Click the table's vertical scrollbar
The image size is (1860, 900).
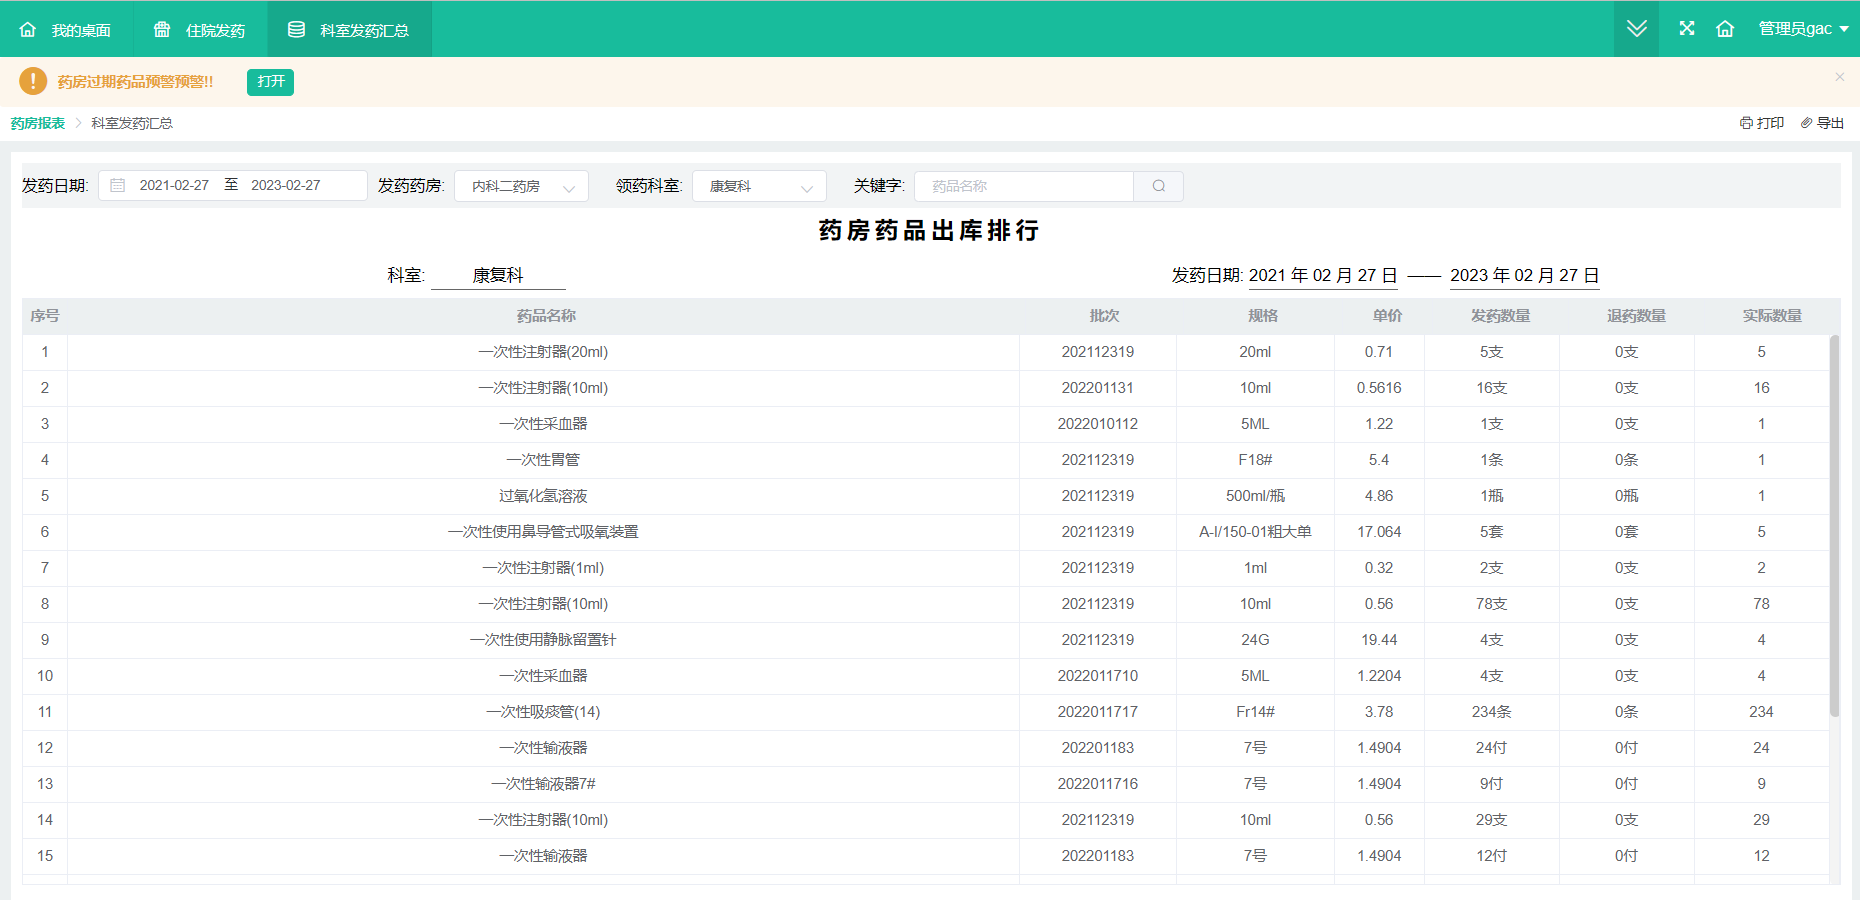click(1834, 526)
